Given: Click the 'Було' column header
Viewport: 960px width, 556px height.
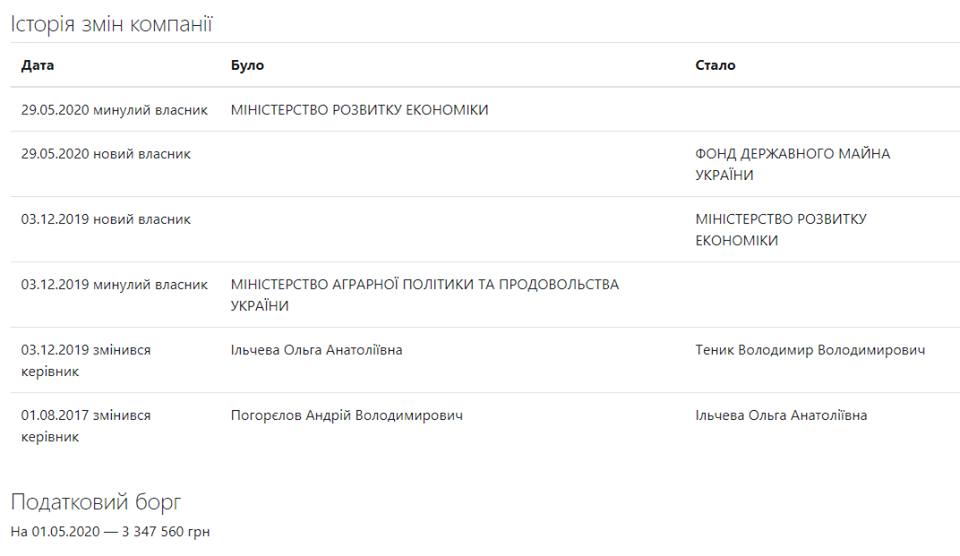Looking at the screenshot, I should [x=247, y=65].
